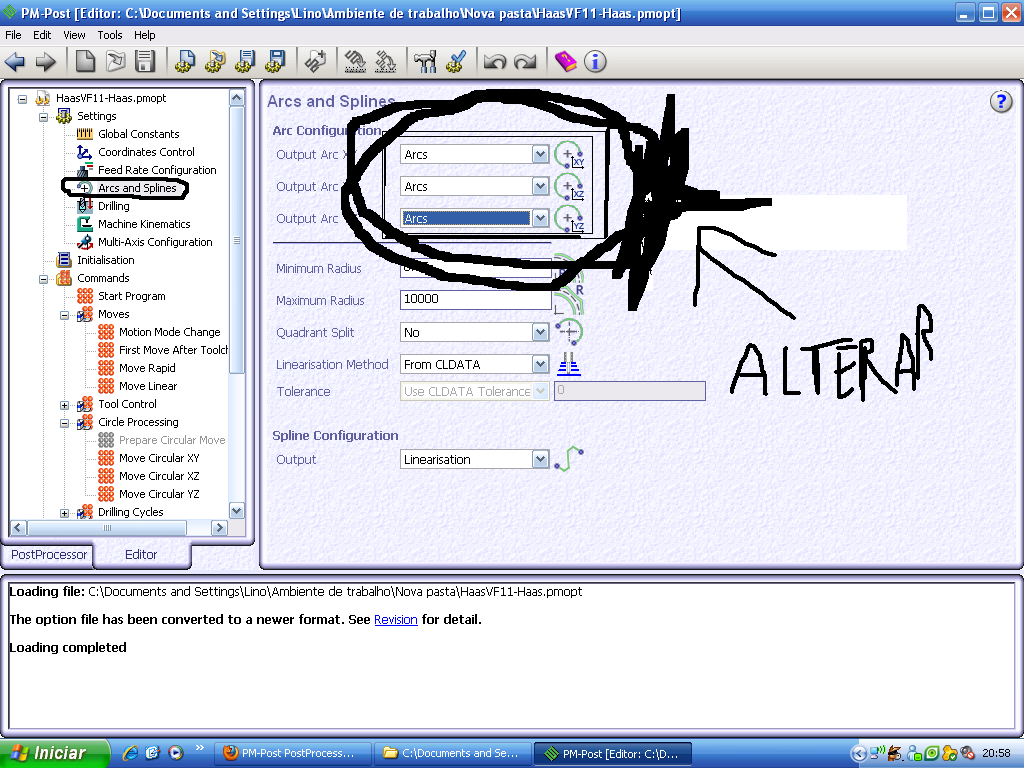The image size is (1024, 768).
Task: Click the XY plane arc icon
Action: point(569,155)
